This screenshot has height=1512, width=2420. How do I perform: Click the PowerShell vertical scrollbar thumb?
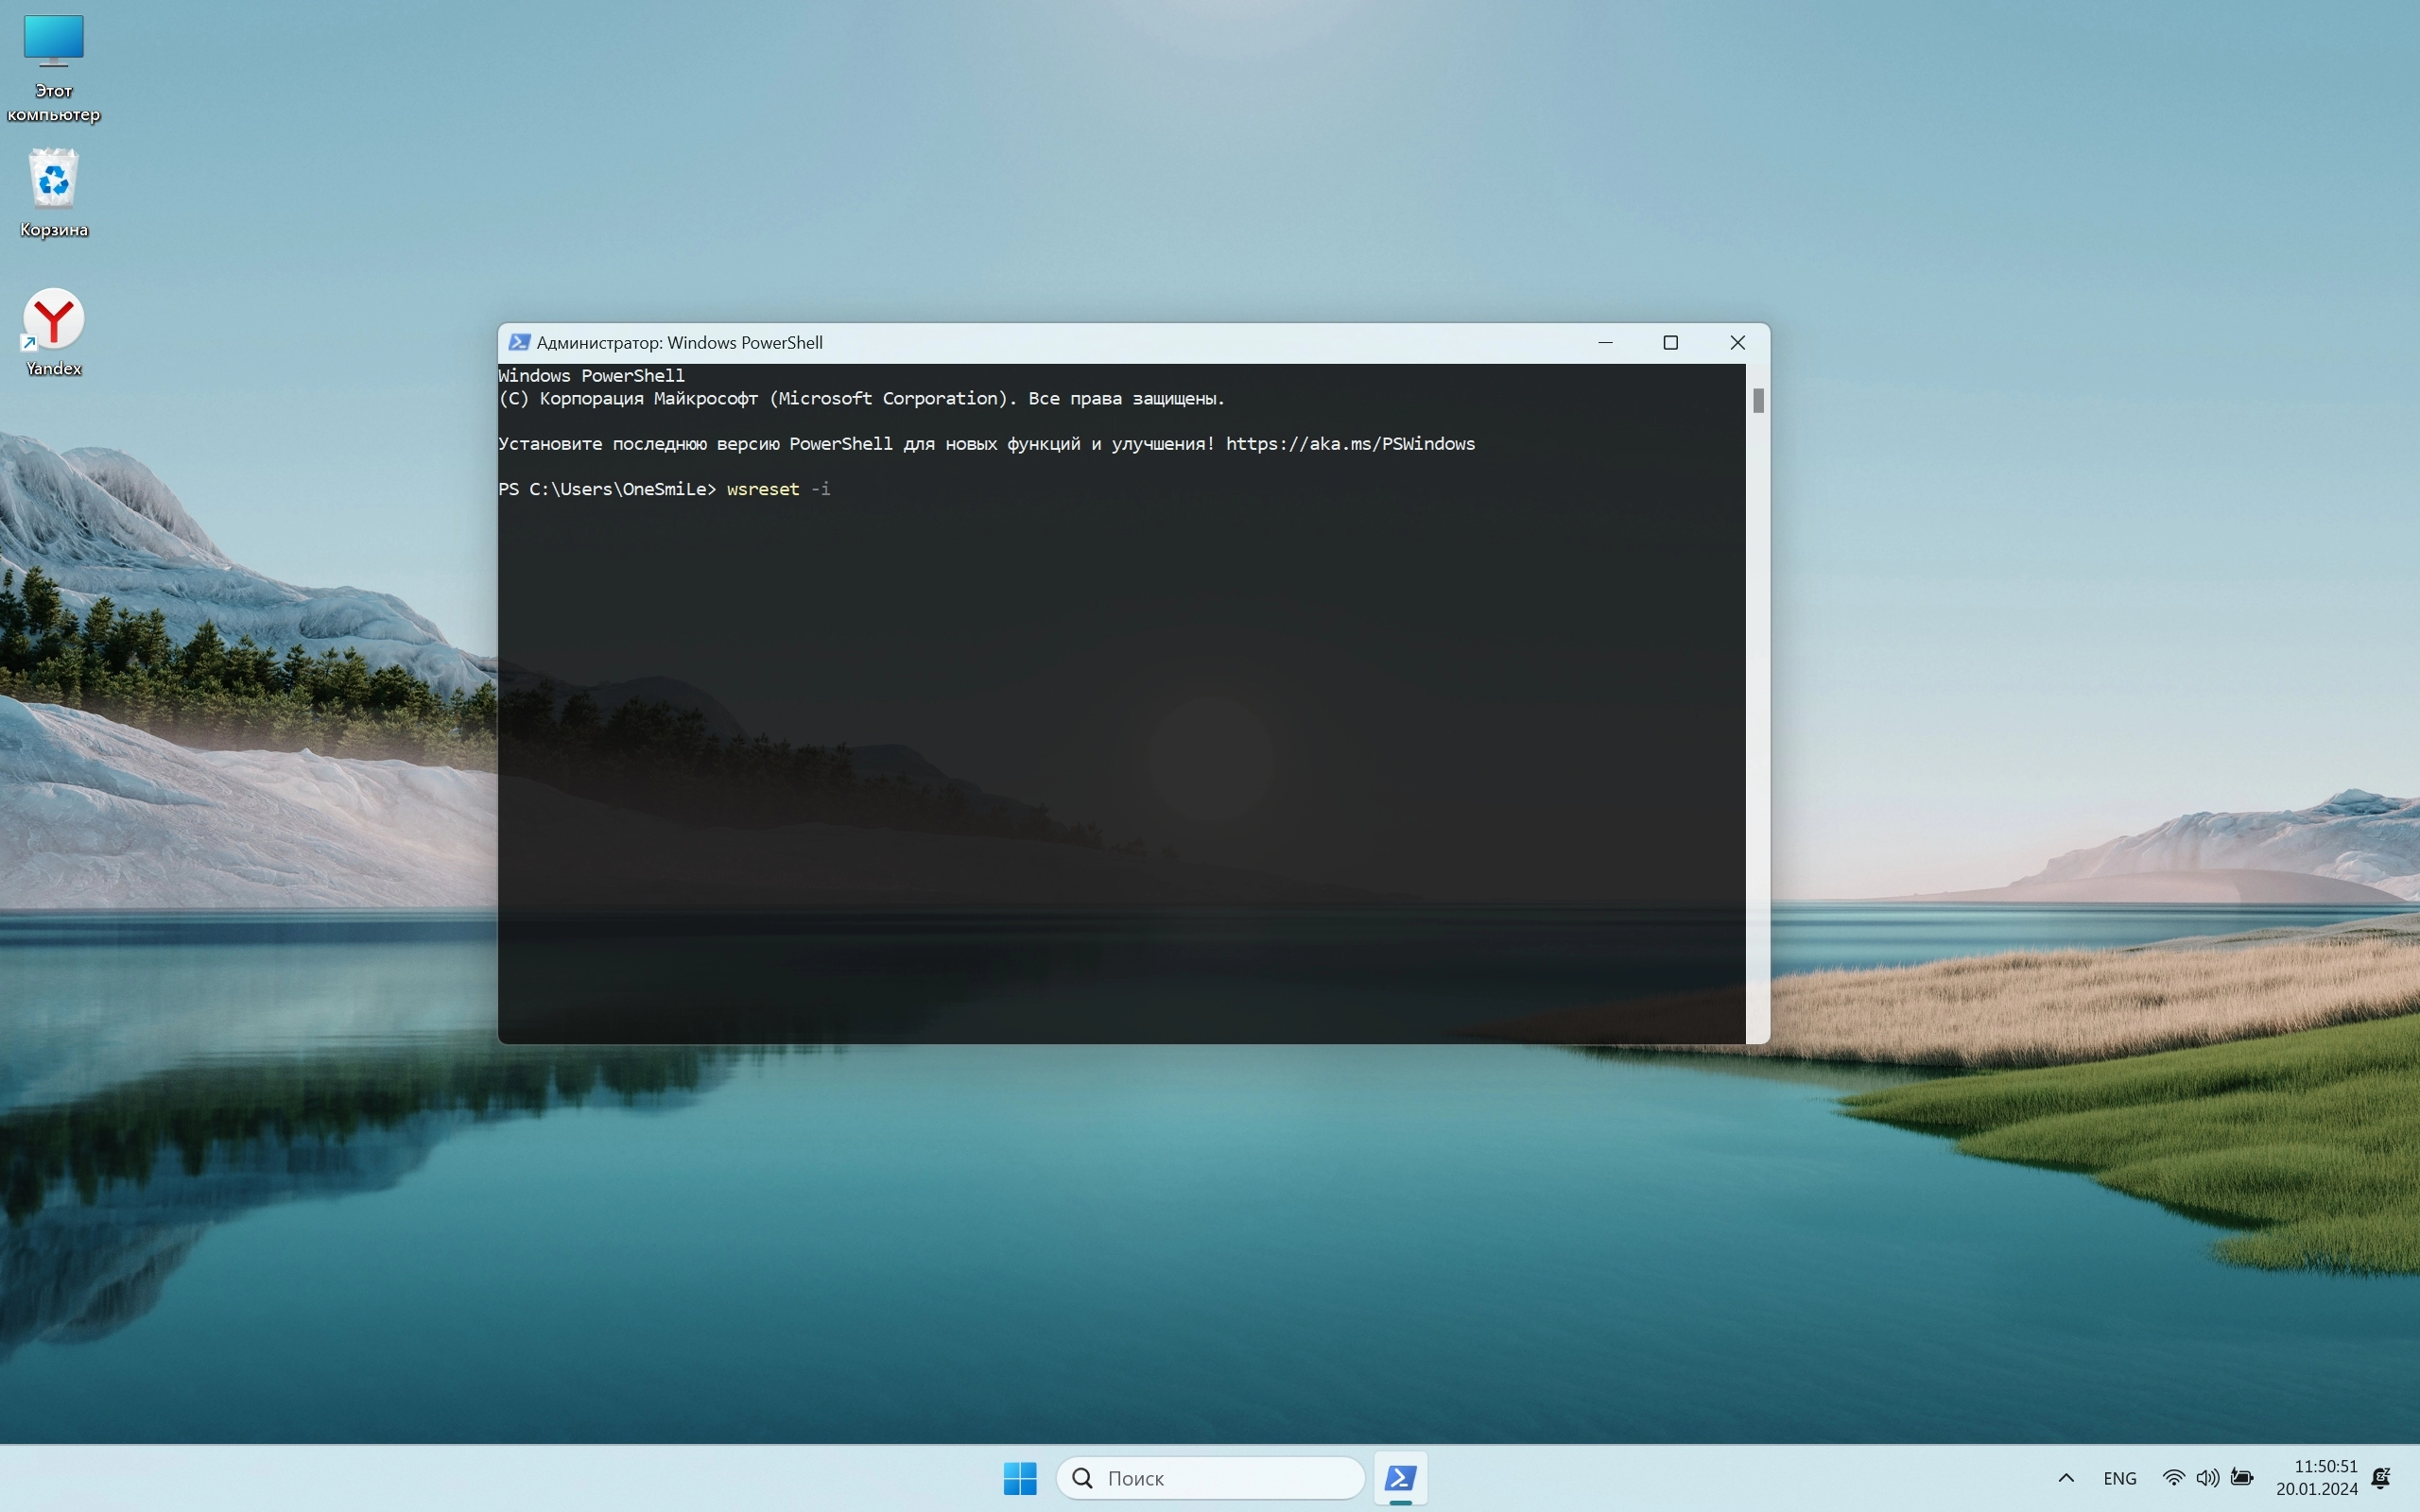(1758, 401)
